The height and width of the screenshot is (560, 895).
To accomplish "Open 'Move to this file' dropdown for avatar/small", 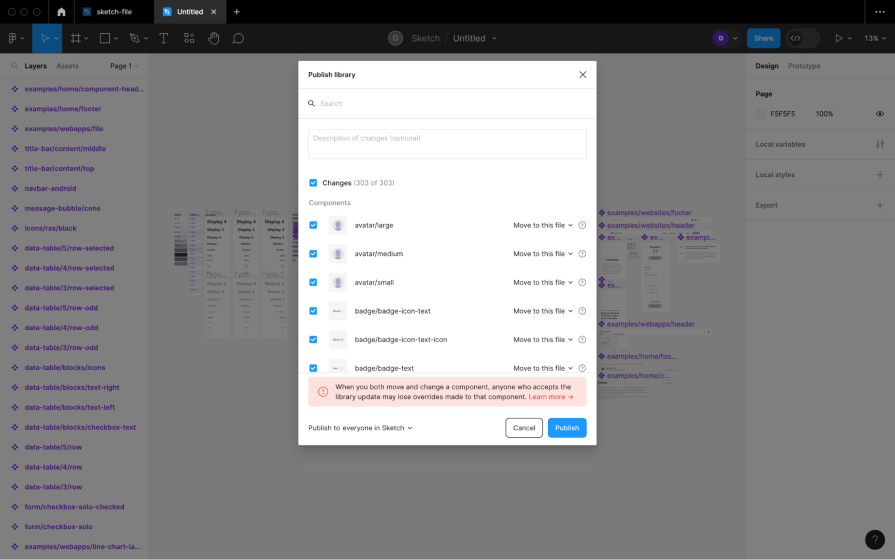I will [x=543, y=282].
